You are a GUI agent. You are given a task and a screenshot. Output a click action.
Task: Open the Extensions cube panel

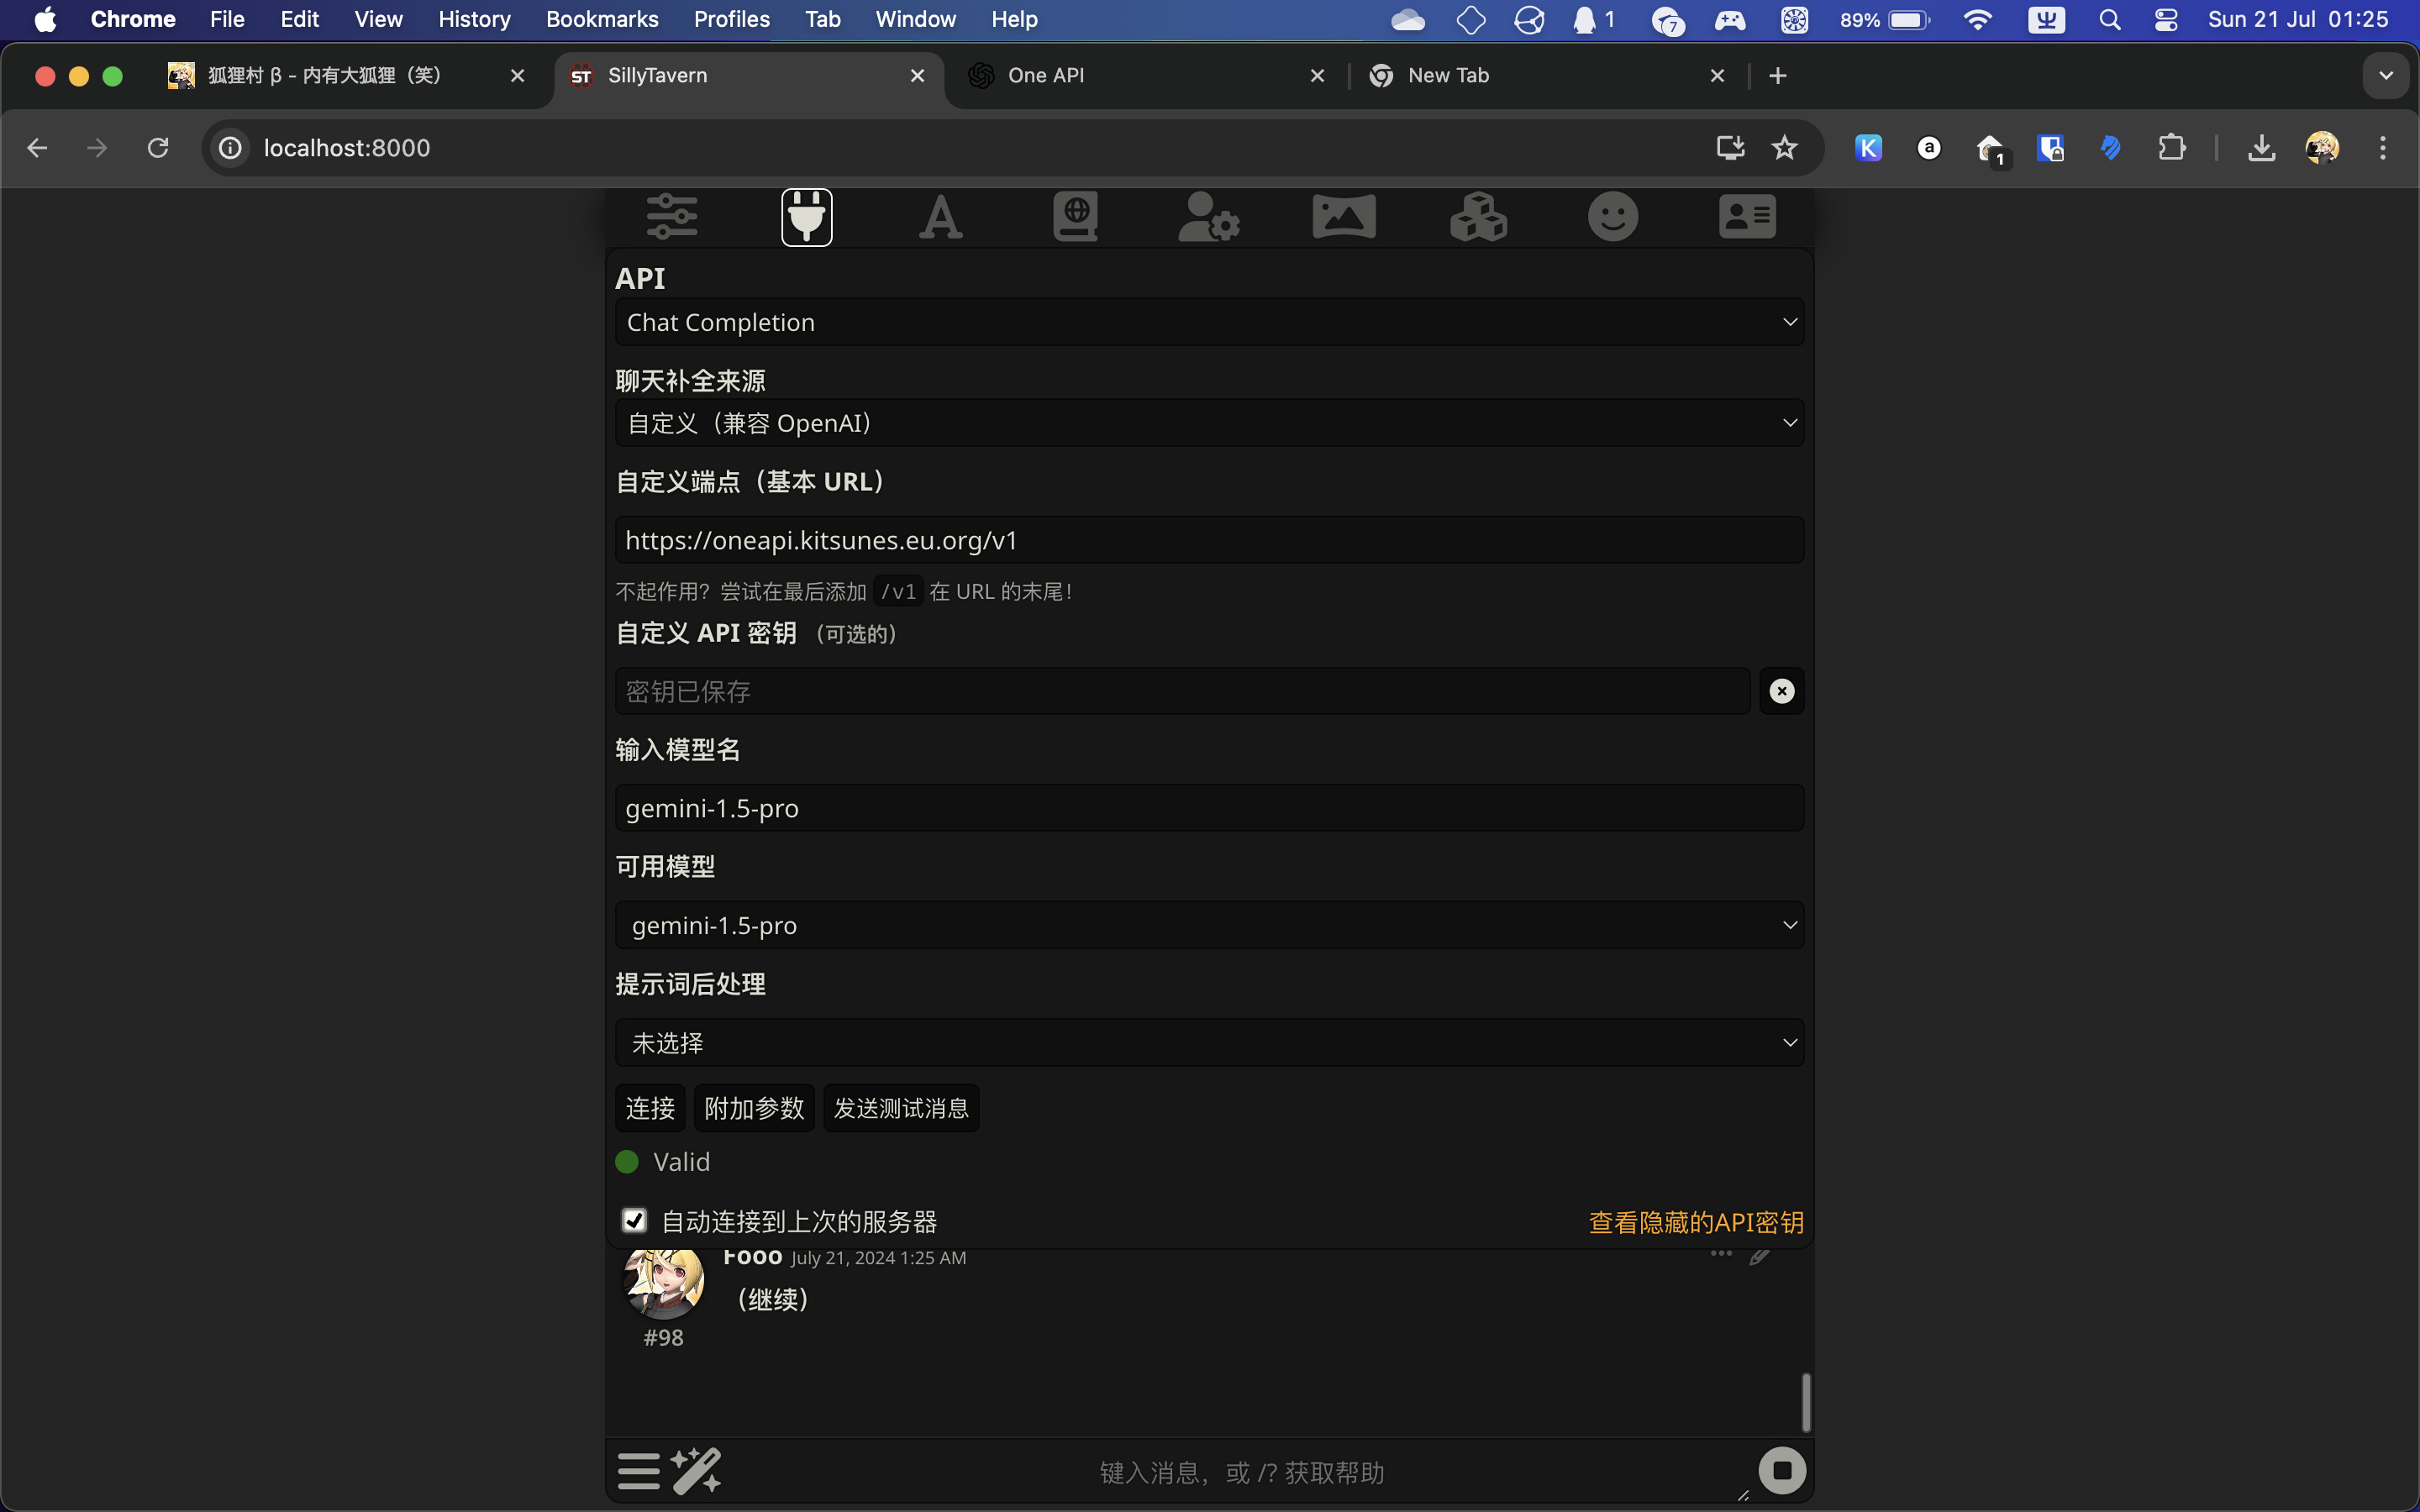pos(1478,216)
